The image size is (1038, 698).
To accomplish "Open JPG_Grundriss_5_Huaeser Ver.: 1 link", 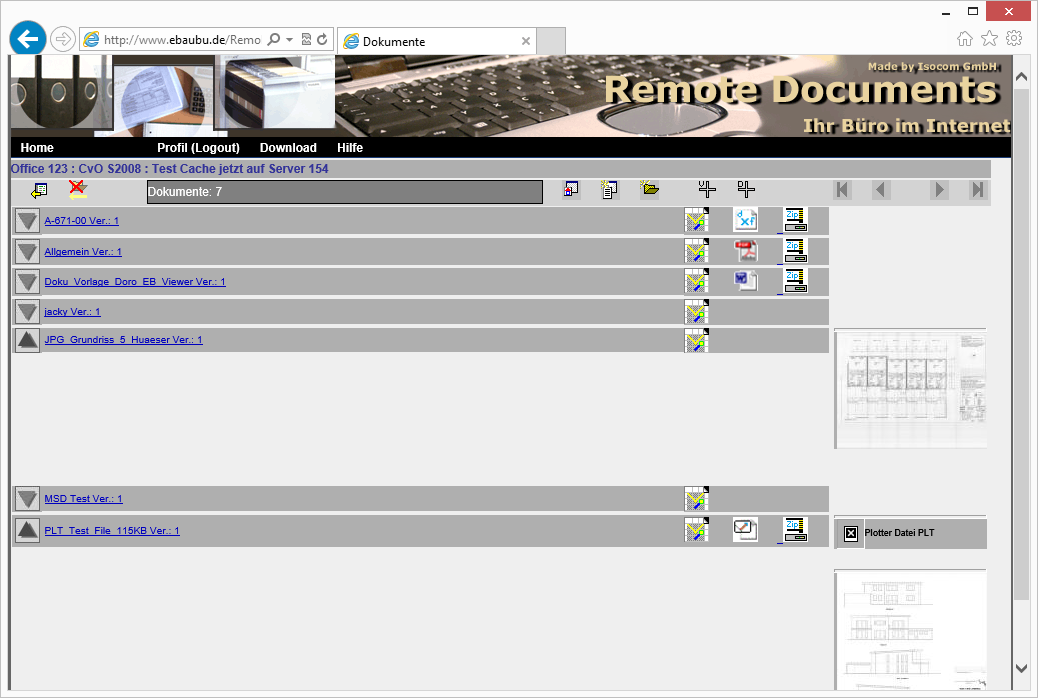I will pos(123,340).
